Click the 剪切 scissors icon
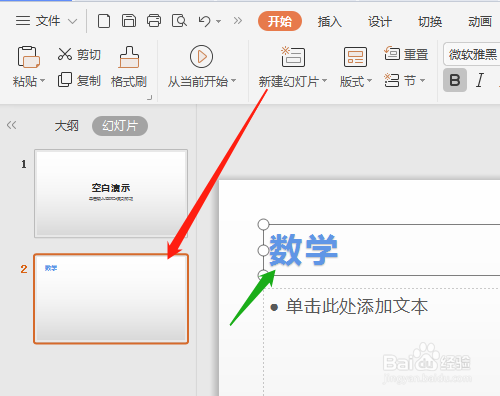Screen dimensions: 500x396 coord(64,54)
